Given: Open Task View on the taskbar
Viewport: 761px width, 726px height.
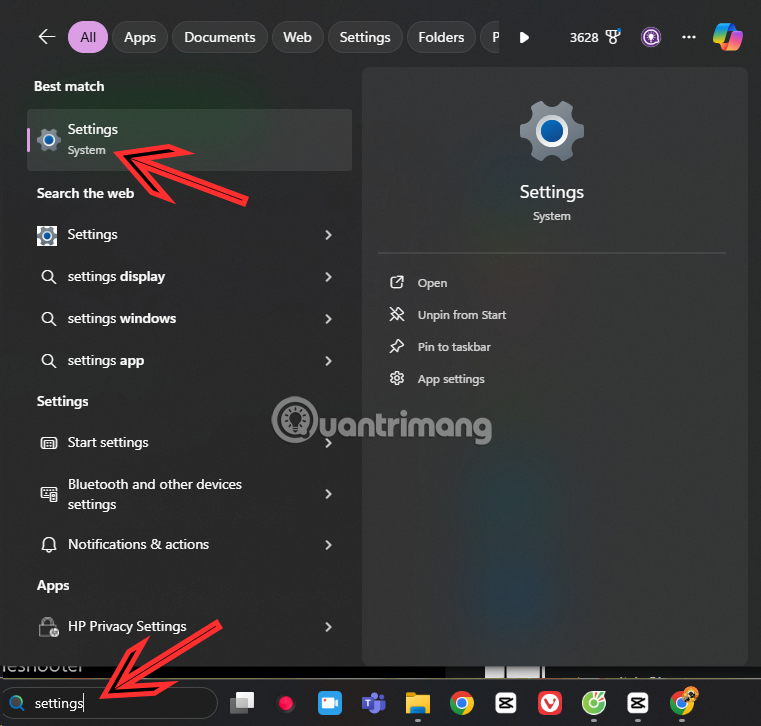Looking at the screenshot, I should tap(242, 703).
